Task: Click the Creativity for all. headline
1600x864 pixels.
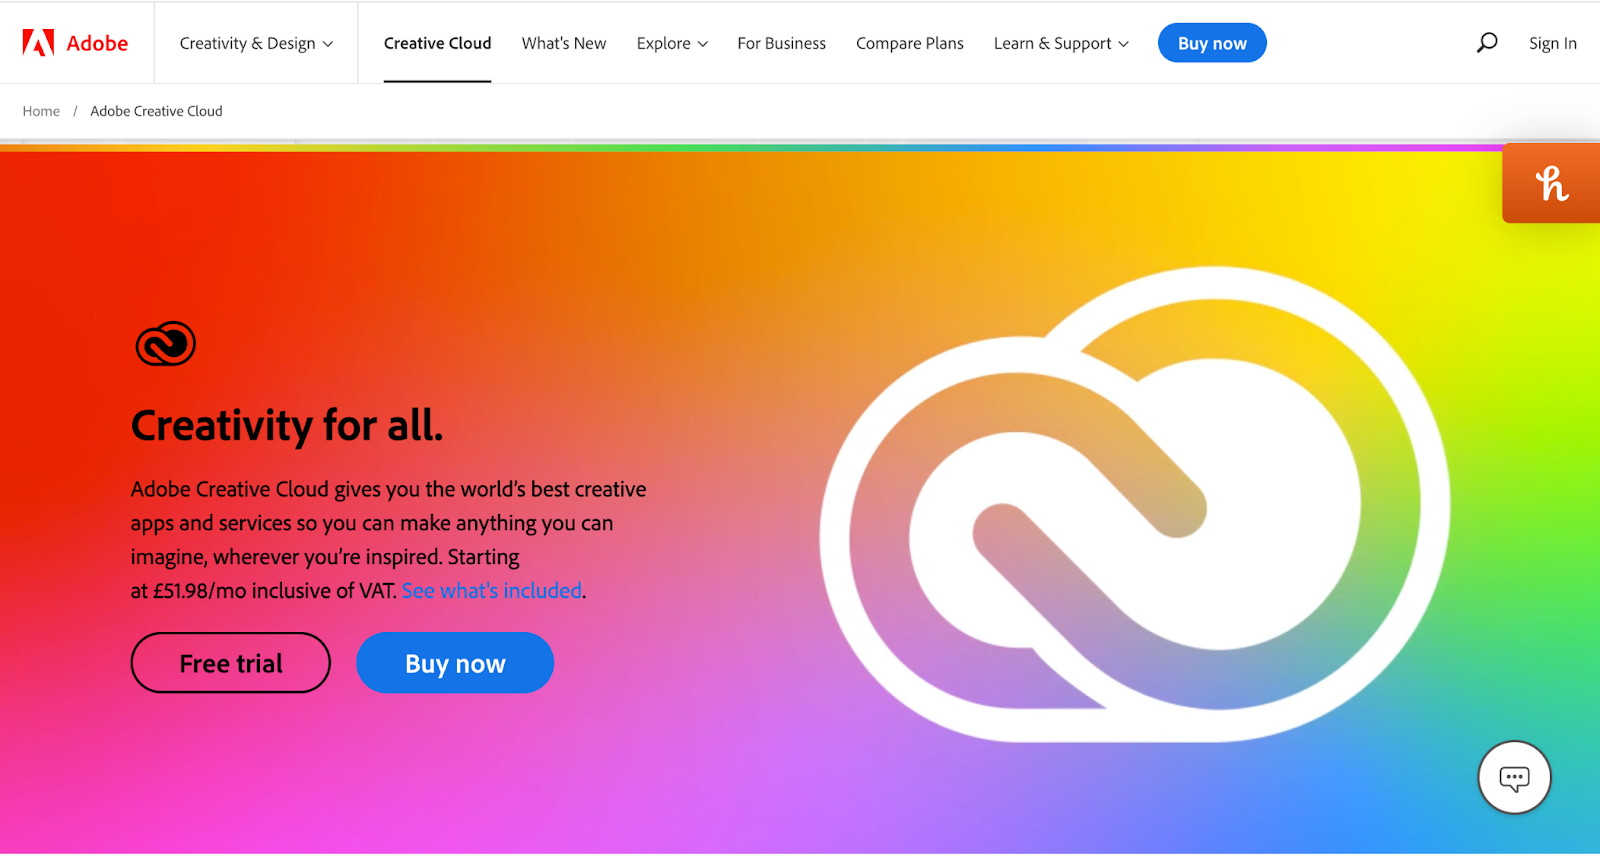Action: 287,425
